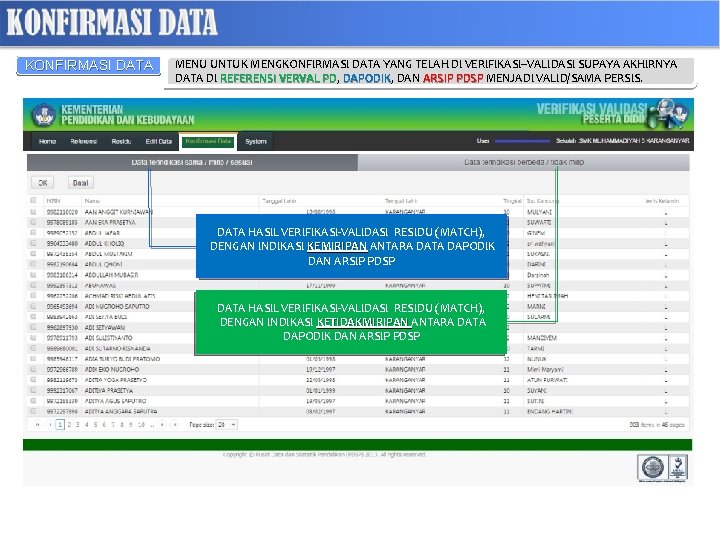
Task: Click the Kementerian Pendidikan emblem logo
Action: point(44,115)
